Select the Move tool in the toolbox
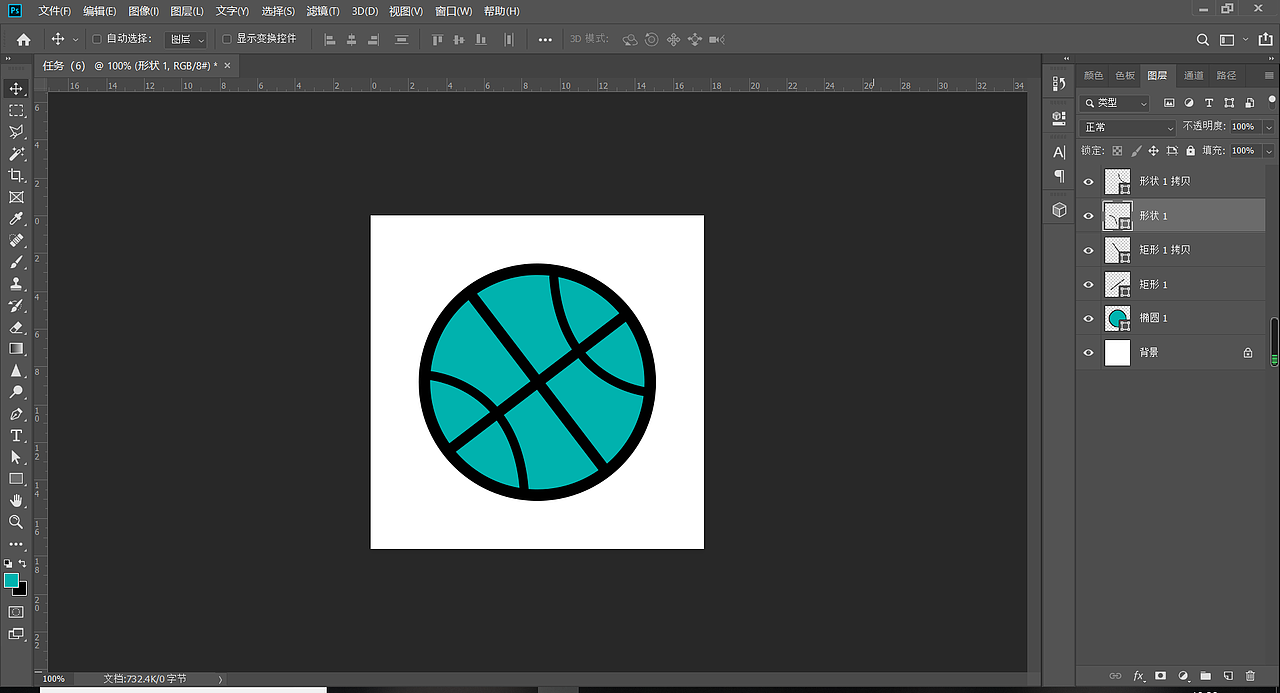1280x693 pixels. click(x=16, y=89)
